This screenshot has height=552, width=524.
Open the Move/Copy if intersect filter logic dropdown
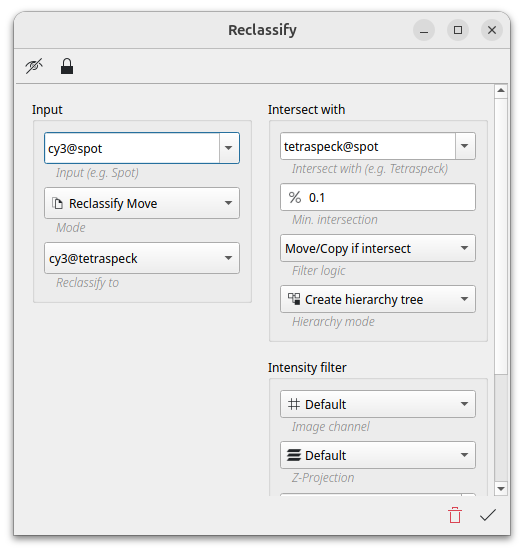[x=378, y=248]
